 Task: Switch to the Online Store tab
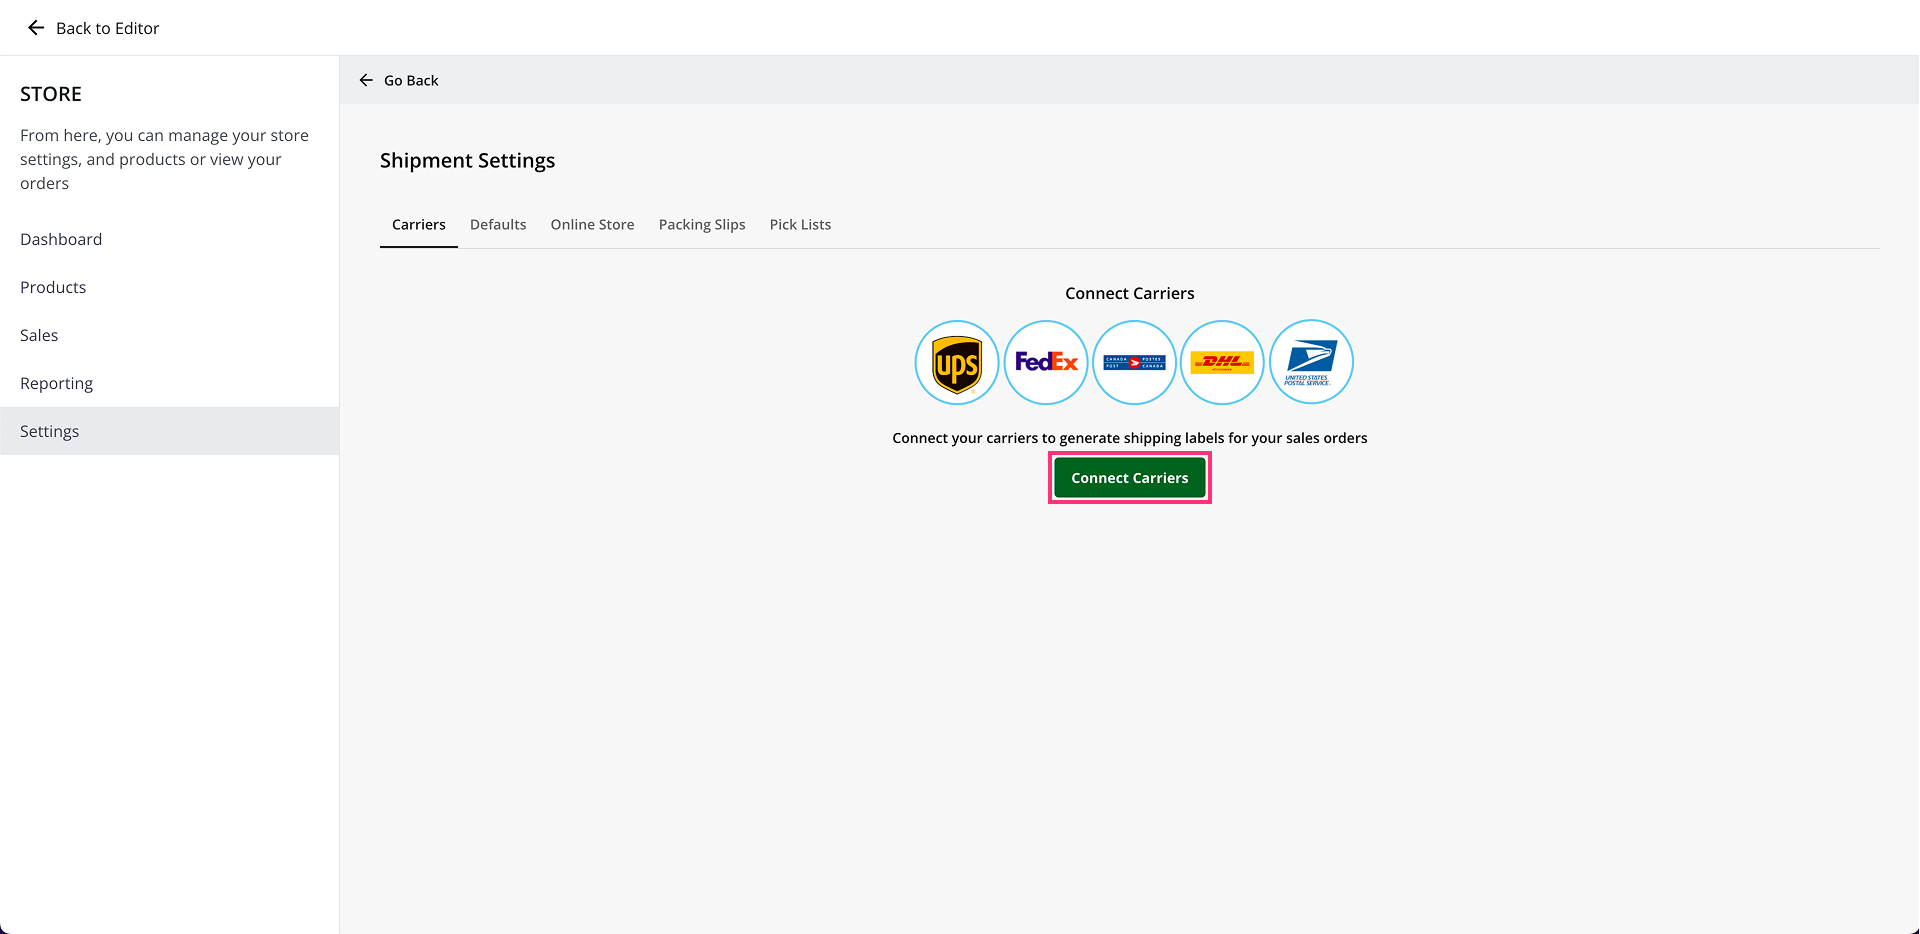pos(592,225)
